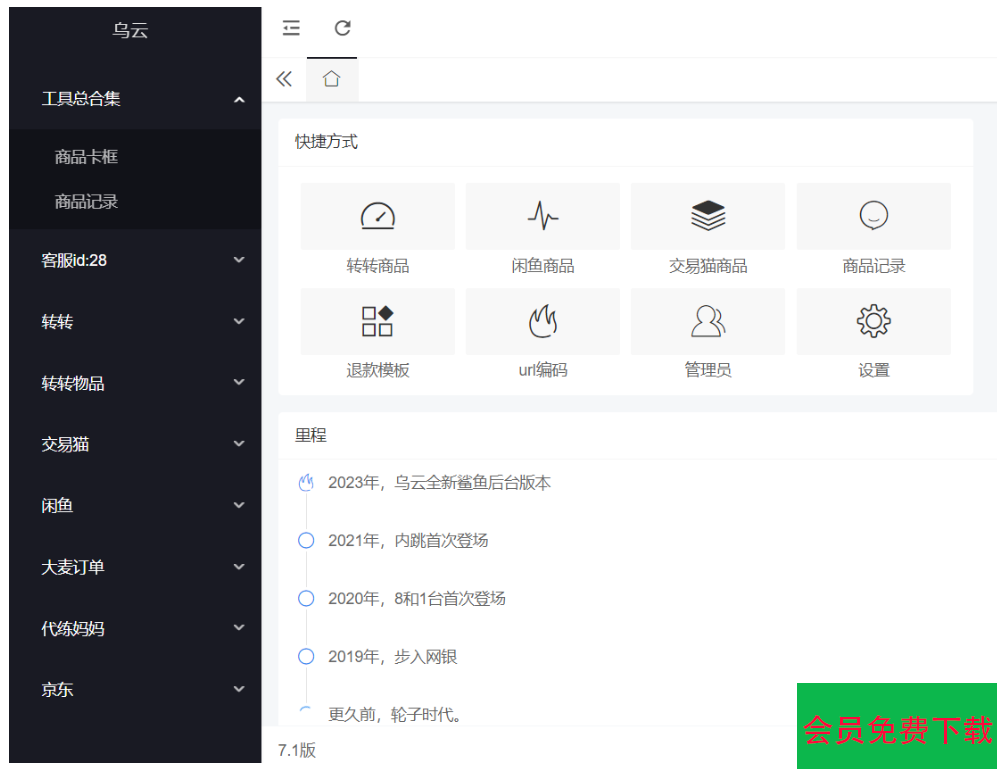Open the 转转商品 shortcut icon

pos(377,215)
